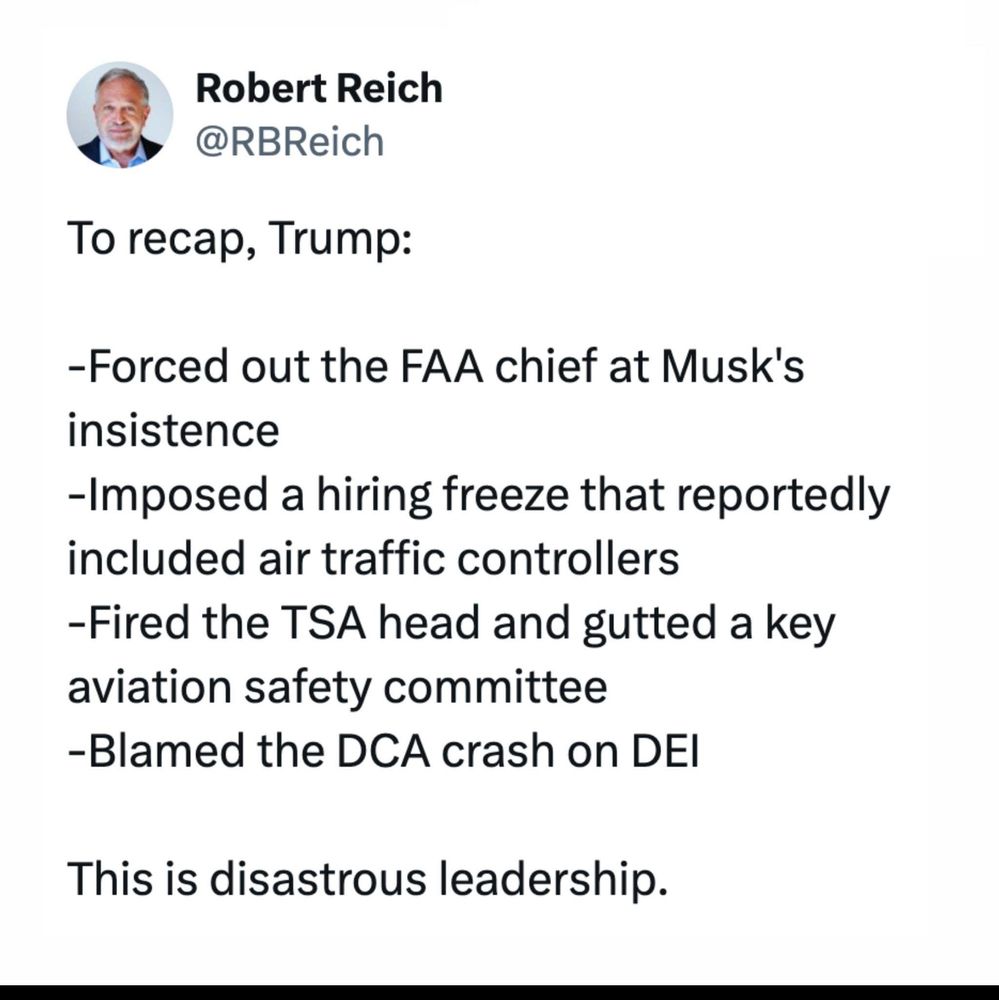This screenshot has width=999, height=1000.
Task: Select the word 'TSA' in the tweet
Action: point(323,623)
